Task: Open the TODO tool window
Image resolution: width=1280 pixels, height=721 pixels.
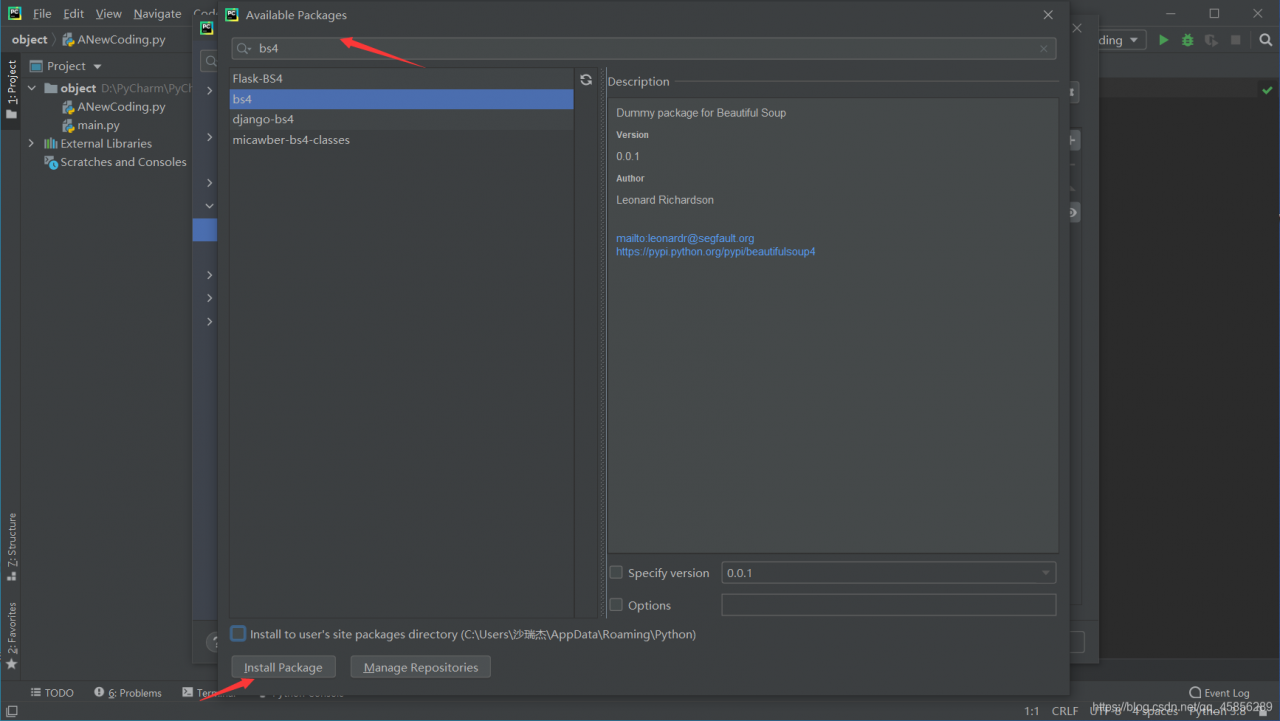Action: point(52,693)
